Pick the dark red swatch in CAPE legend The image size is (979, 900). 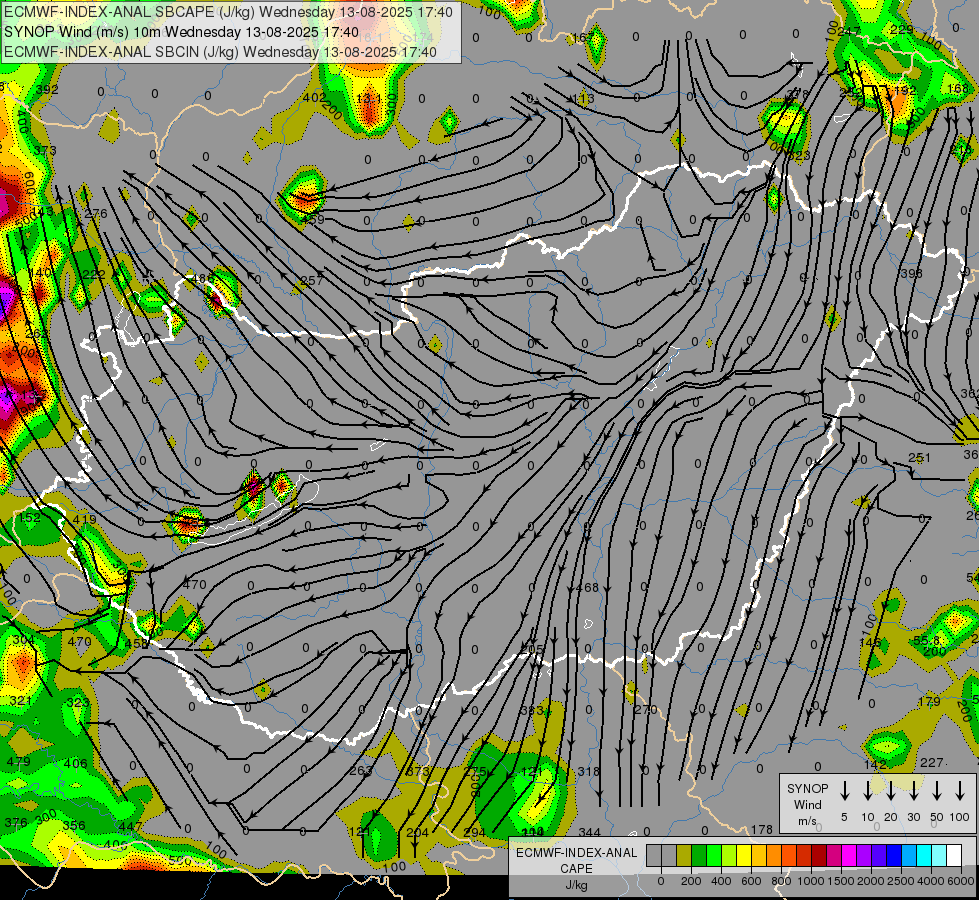(819, 855)
